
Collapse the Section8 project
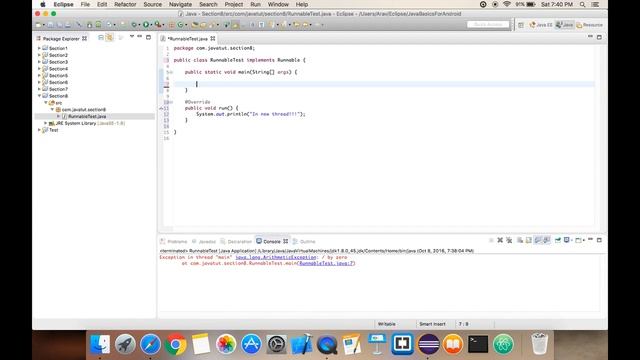pyautogui.click(x=40, y=96)
